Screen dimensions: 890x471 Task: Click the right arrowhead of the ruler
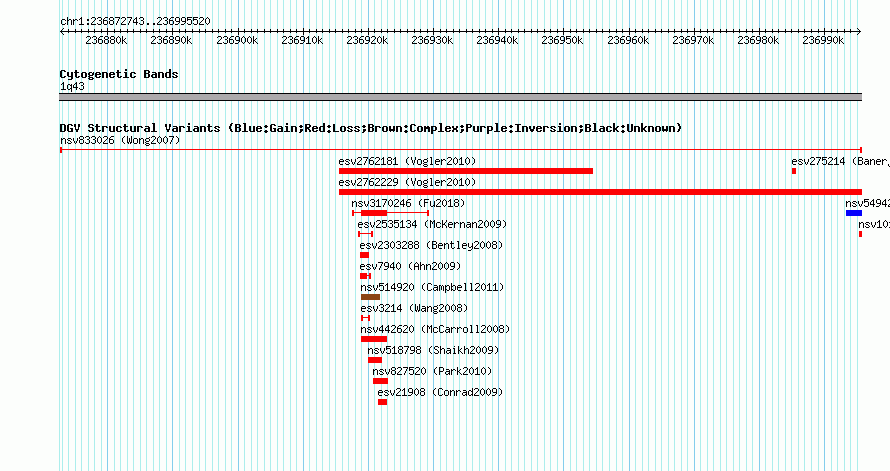pos(859,32)
